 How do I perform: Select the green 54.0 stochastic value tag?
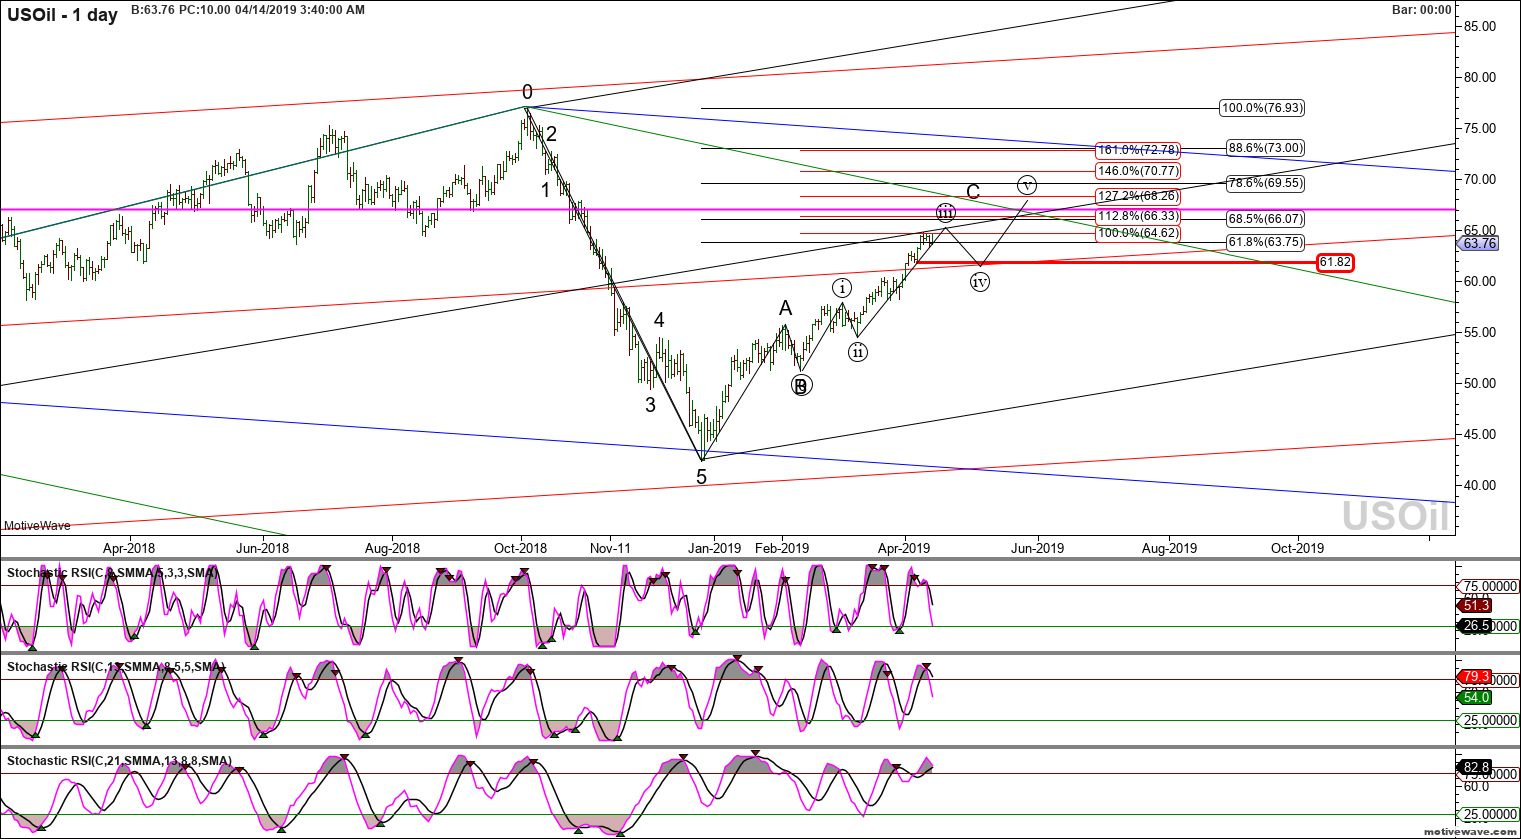pos(1476,697)
